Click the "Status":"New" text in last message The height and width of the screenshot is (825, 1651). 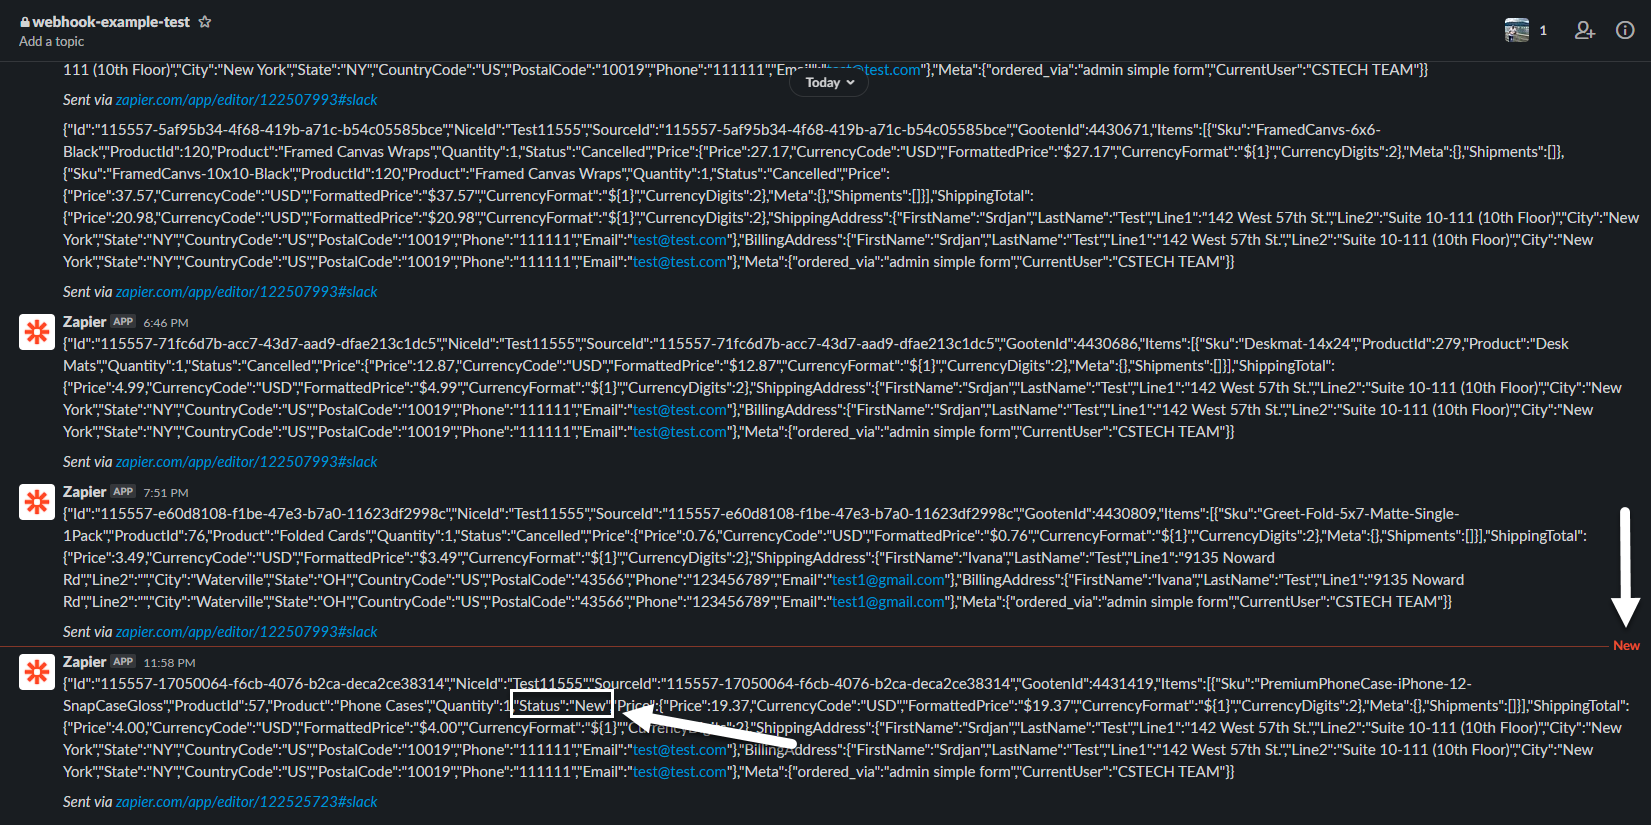pyautogui.click(x=561, y=706)
